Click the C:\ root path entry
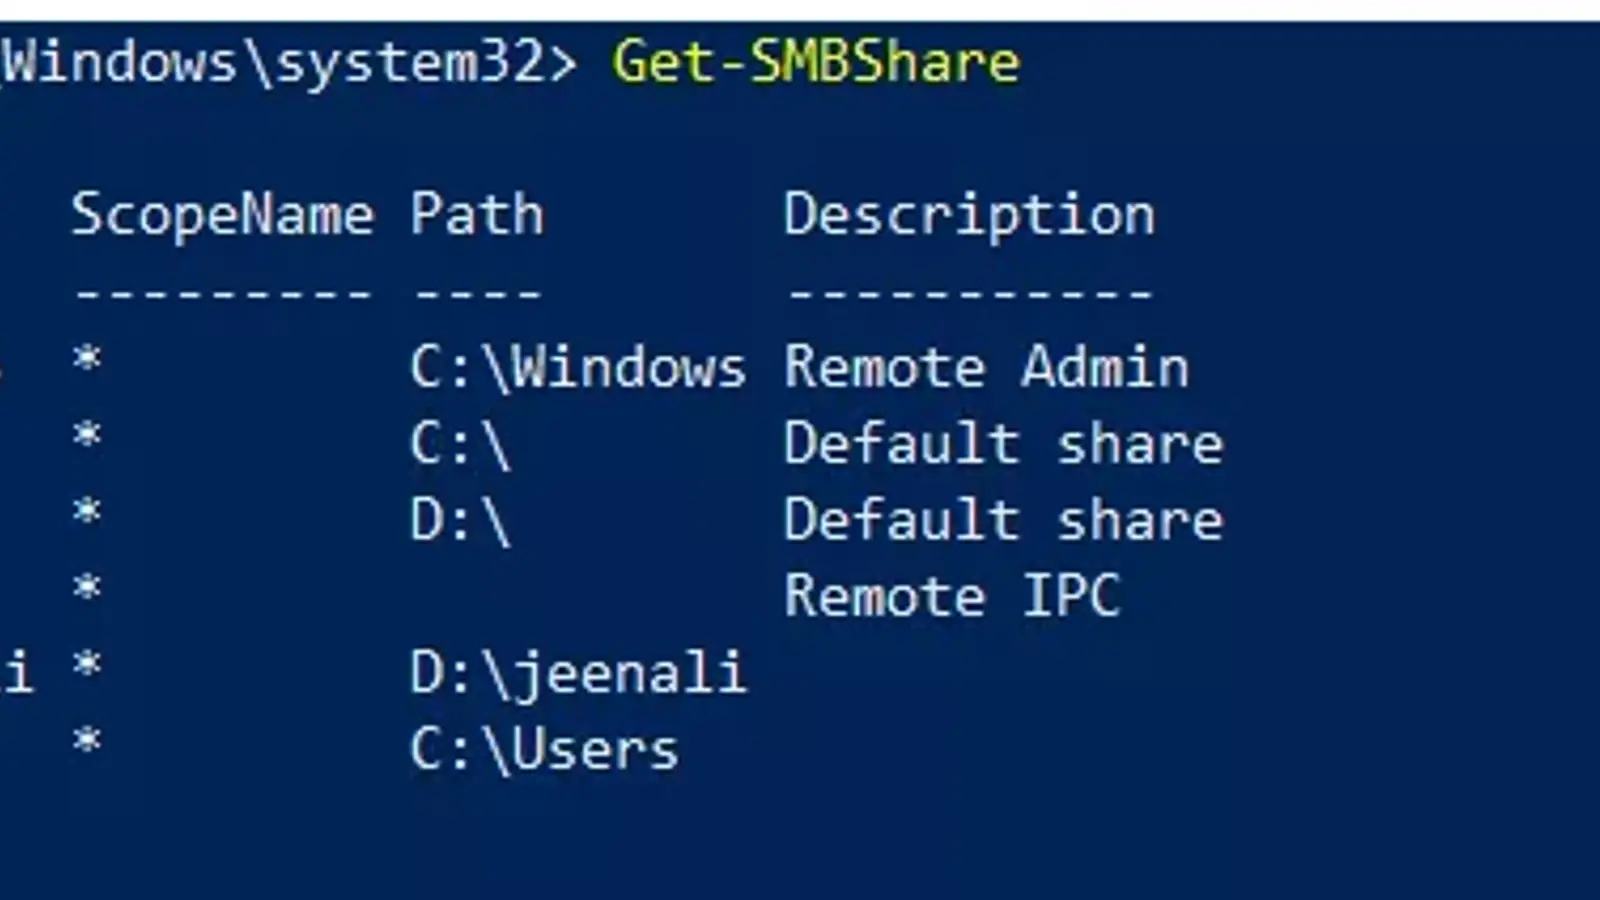The height and width of the screenshot is (900, 1600). (x=460, y=444)
